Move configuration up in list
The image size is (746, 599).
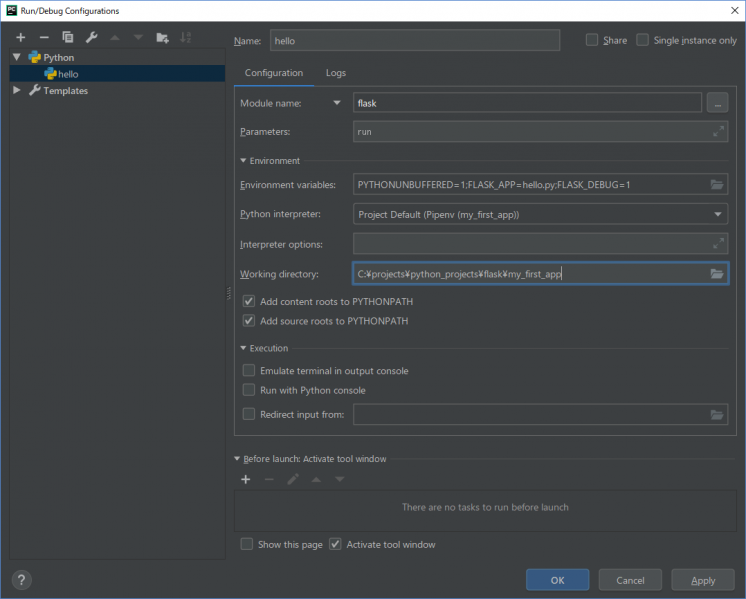(x=115, y=37)
